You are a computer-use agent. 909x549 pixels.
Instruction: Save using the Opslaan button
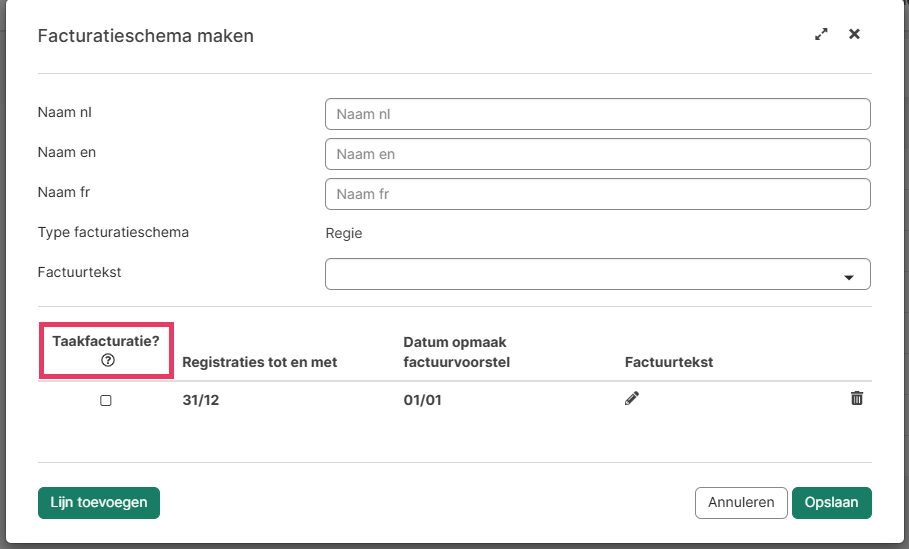coord(831,503)
